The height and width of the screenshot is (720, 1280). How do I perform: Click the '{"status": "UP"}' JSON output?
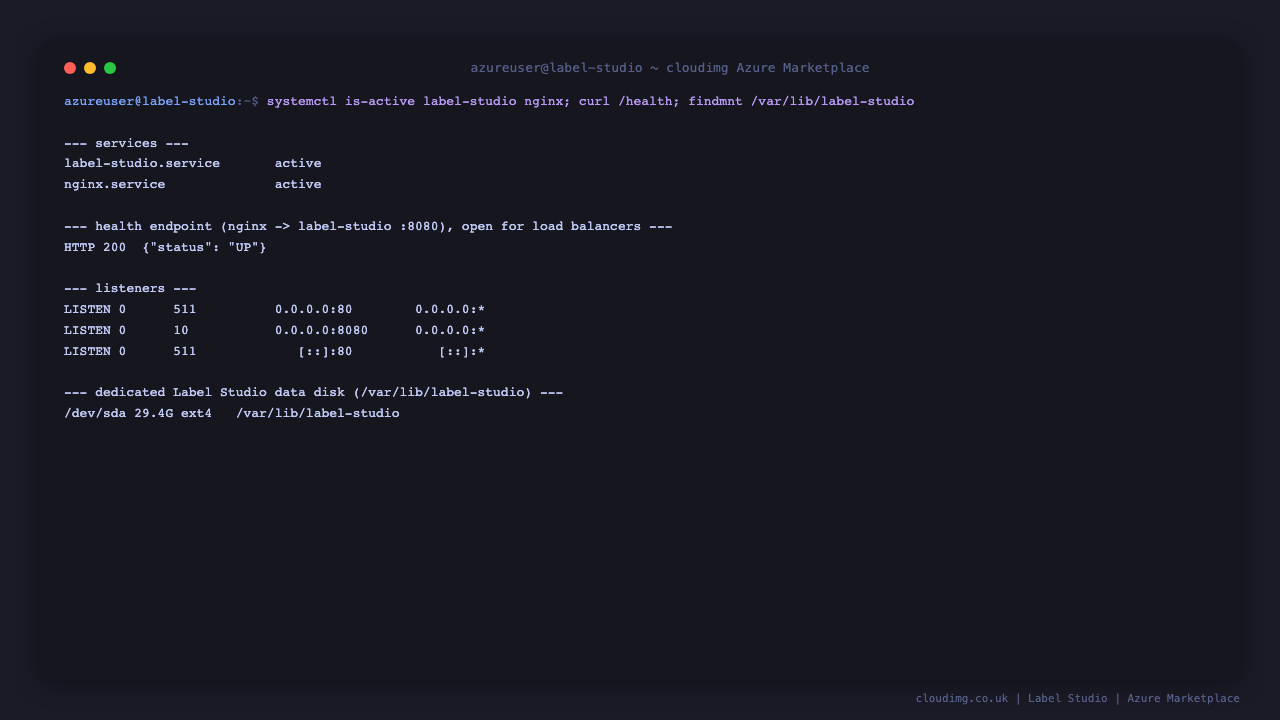204,247
